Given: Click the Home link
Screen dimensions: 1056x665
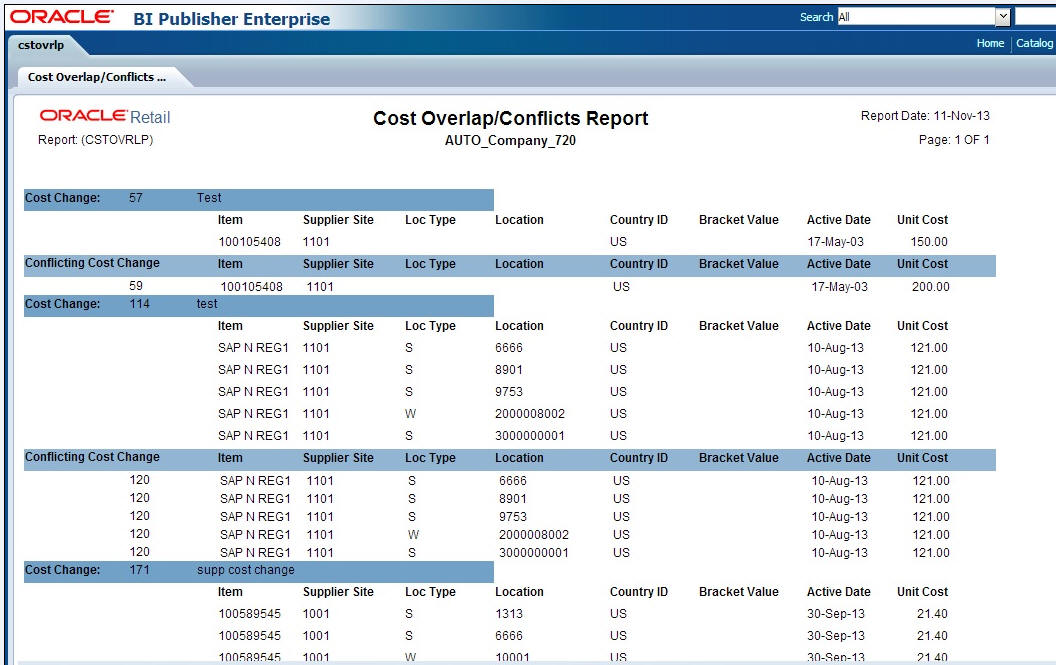Looking at the screenshot, I should point(990,43).
